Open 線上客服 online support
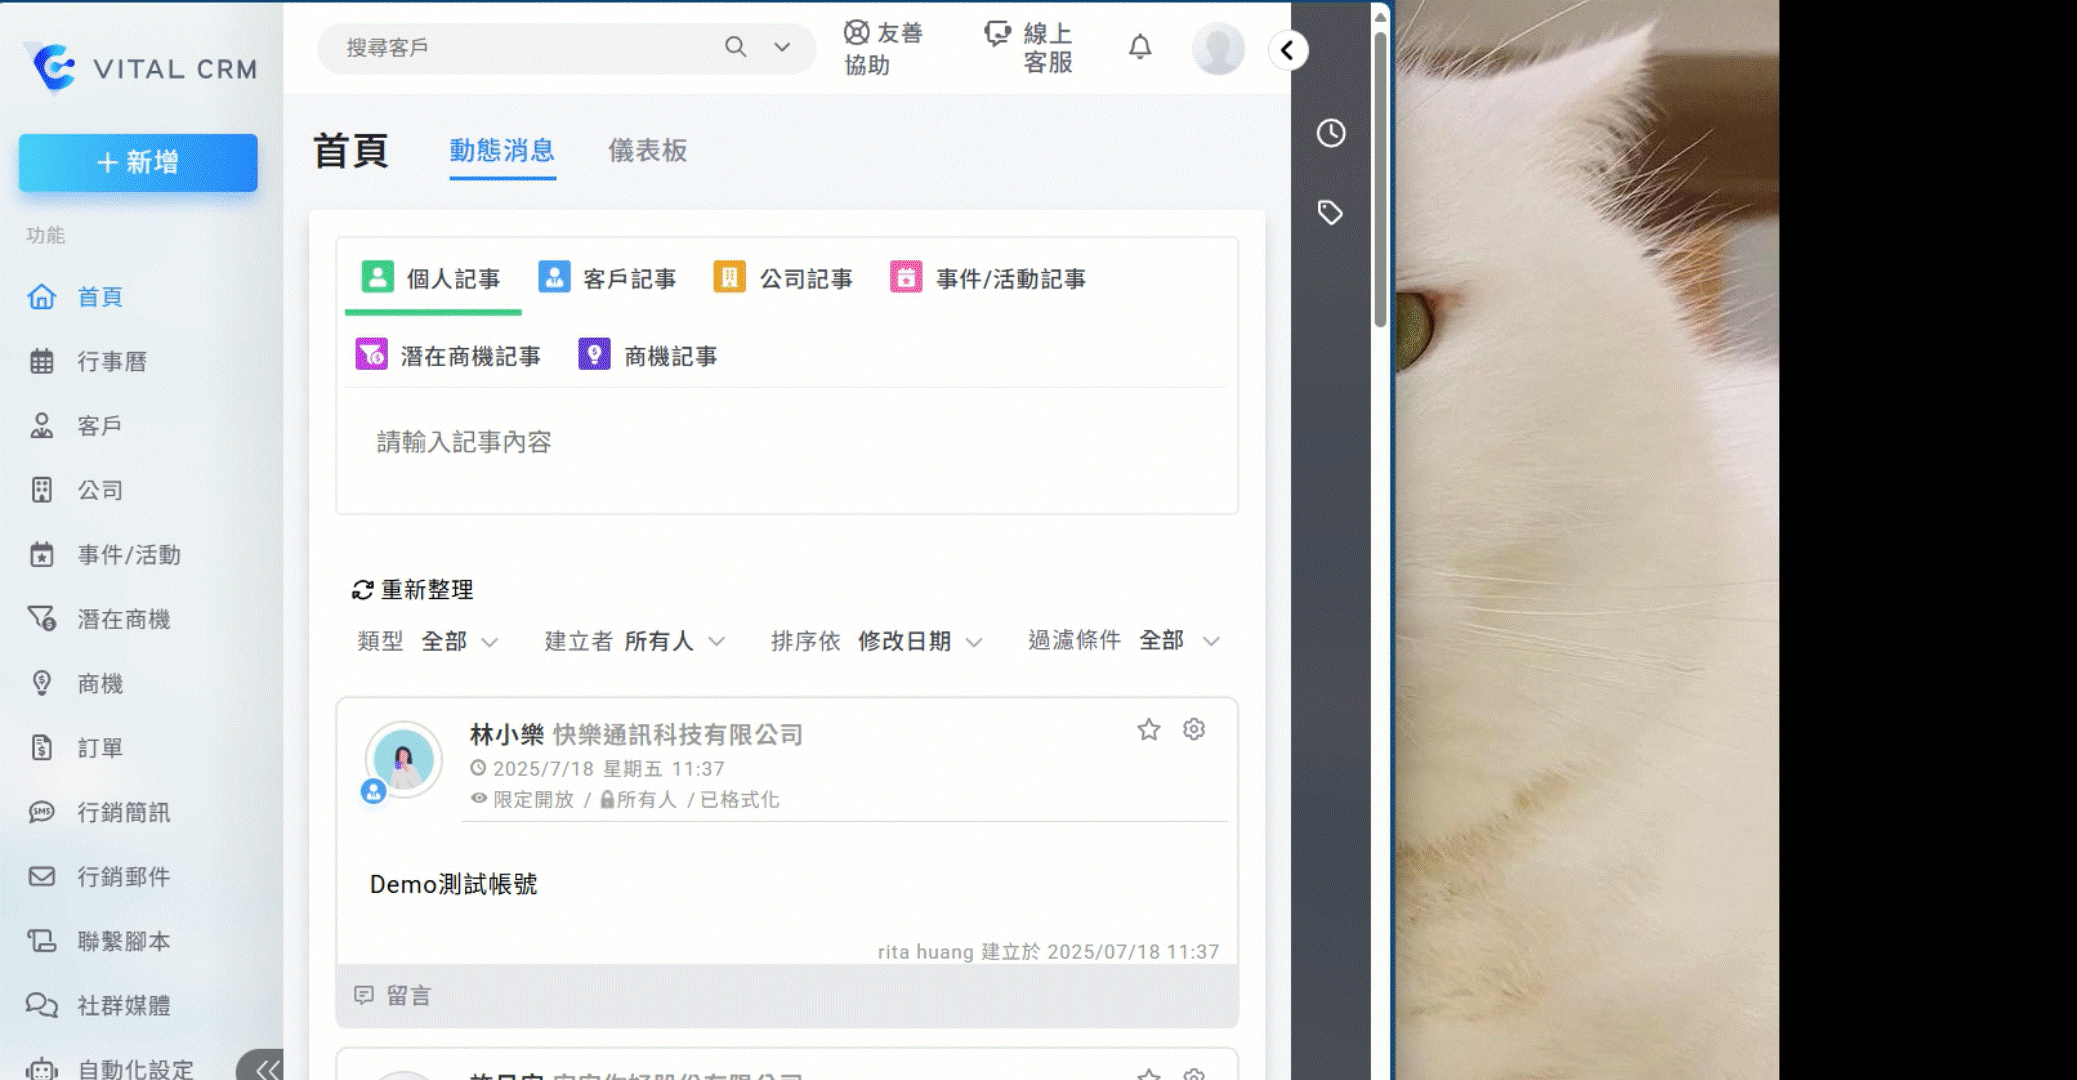 click(1030, 48)
